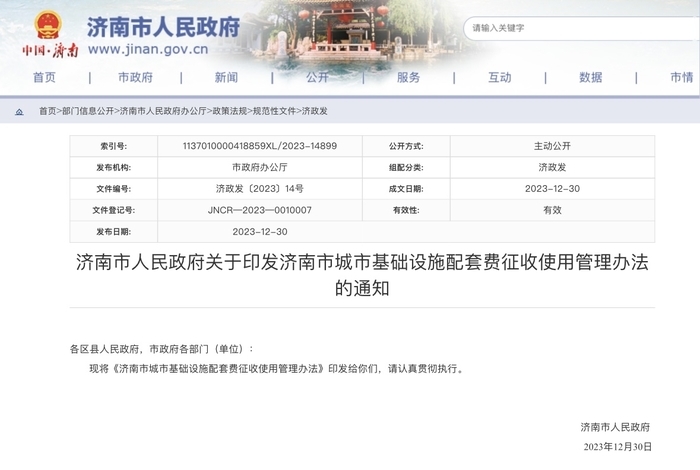
Task: Open 部门信息公开 breadcrumb link
Action: coord(88,111)
